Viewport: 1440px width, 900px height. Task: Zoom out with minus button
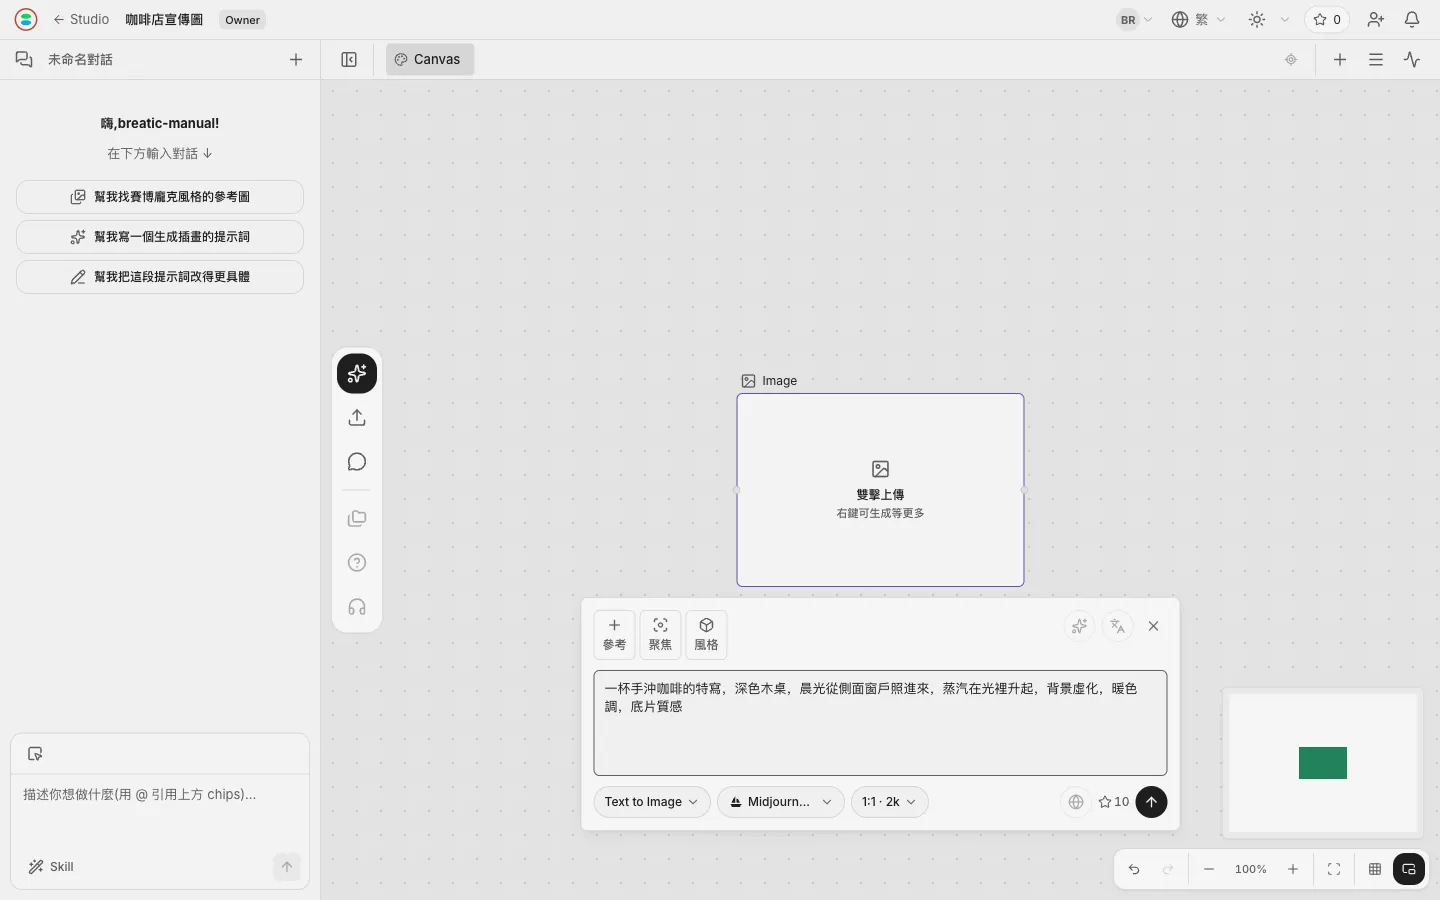(x=1209, y=869)
